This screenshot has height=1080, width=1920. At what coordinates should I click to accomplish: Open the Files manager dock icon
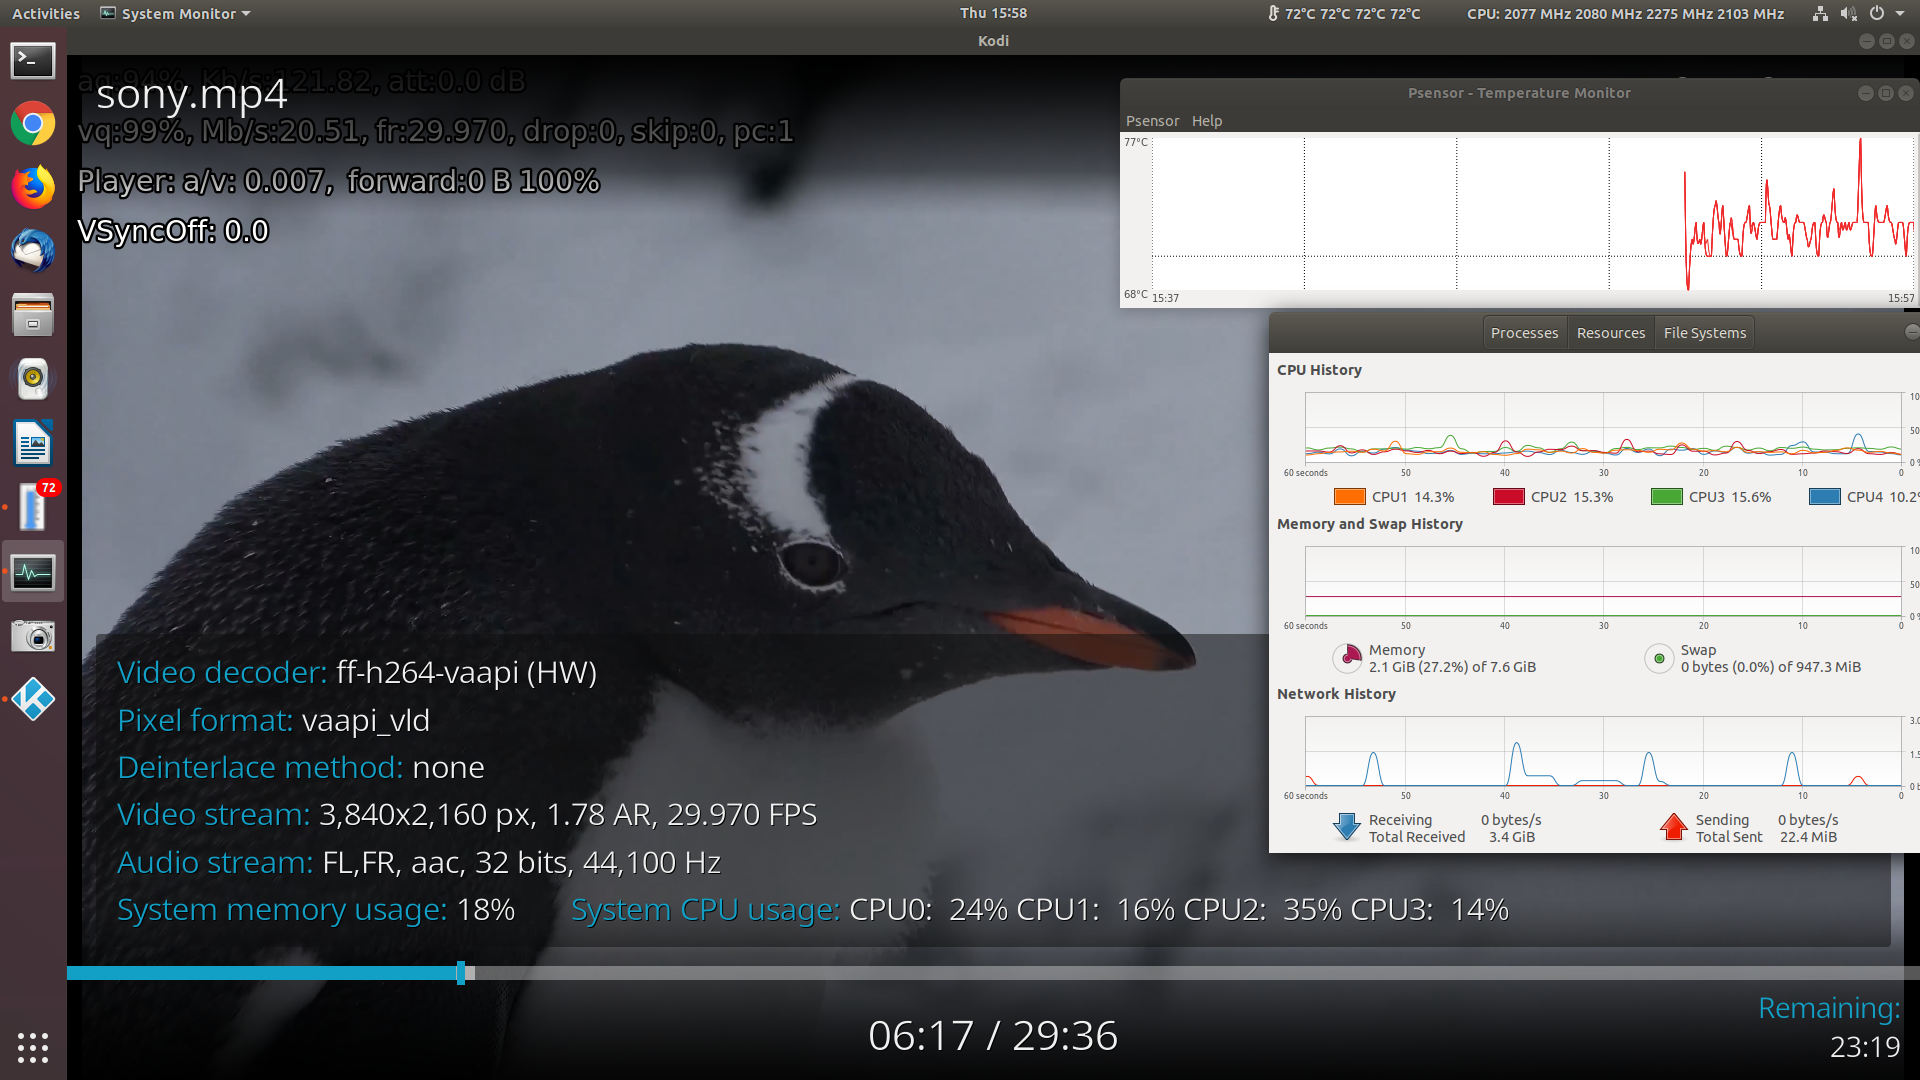(33, 315)
